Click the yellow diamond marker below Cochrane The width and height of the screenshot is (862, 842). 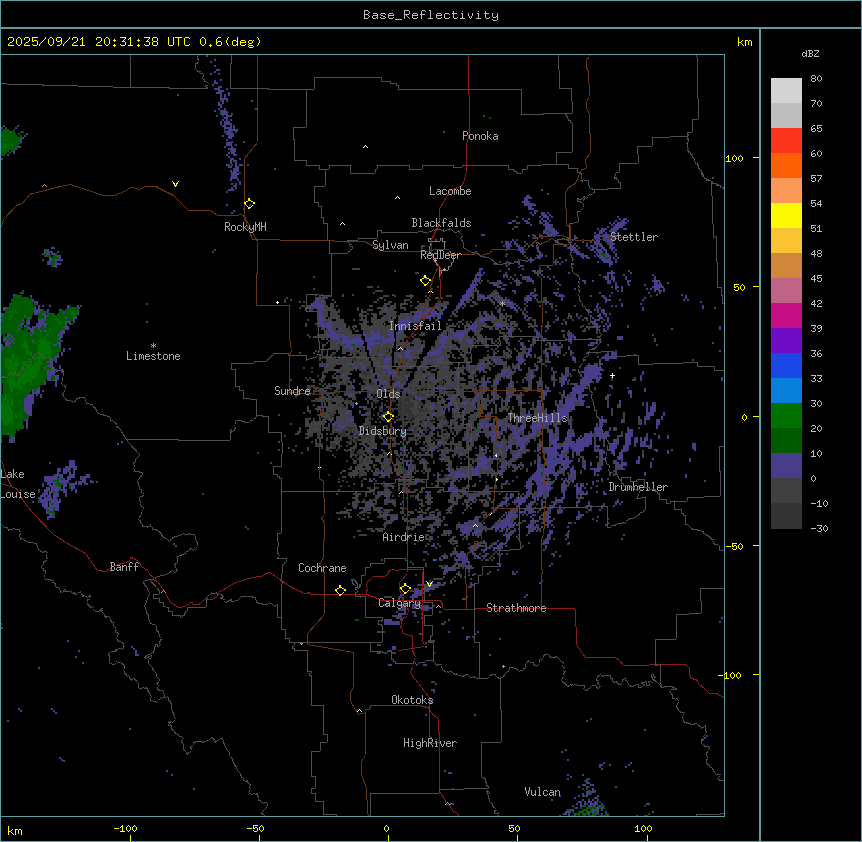tap(340, 590)
